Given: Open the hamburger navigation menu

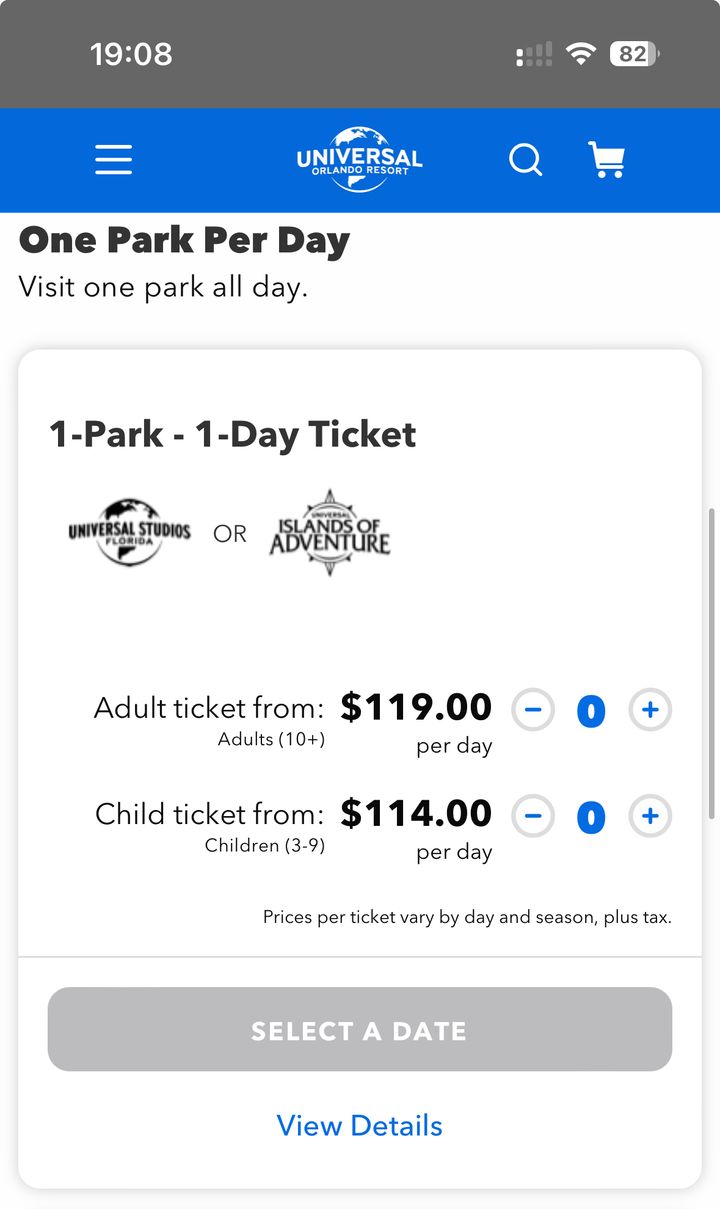Looking at the screenshot, I should [113, 160].
